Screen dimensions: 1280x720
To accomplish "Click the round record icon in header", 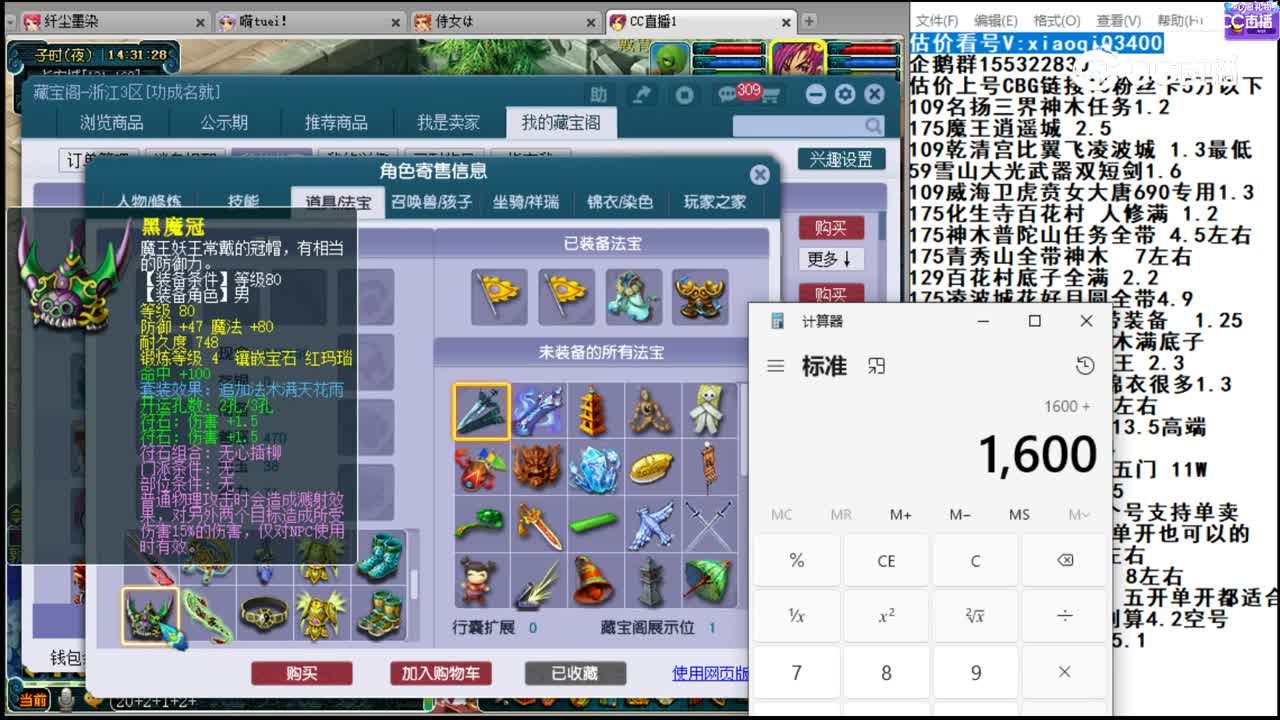I will (x=685, y=95).
